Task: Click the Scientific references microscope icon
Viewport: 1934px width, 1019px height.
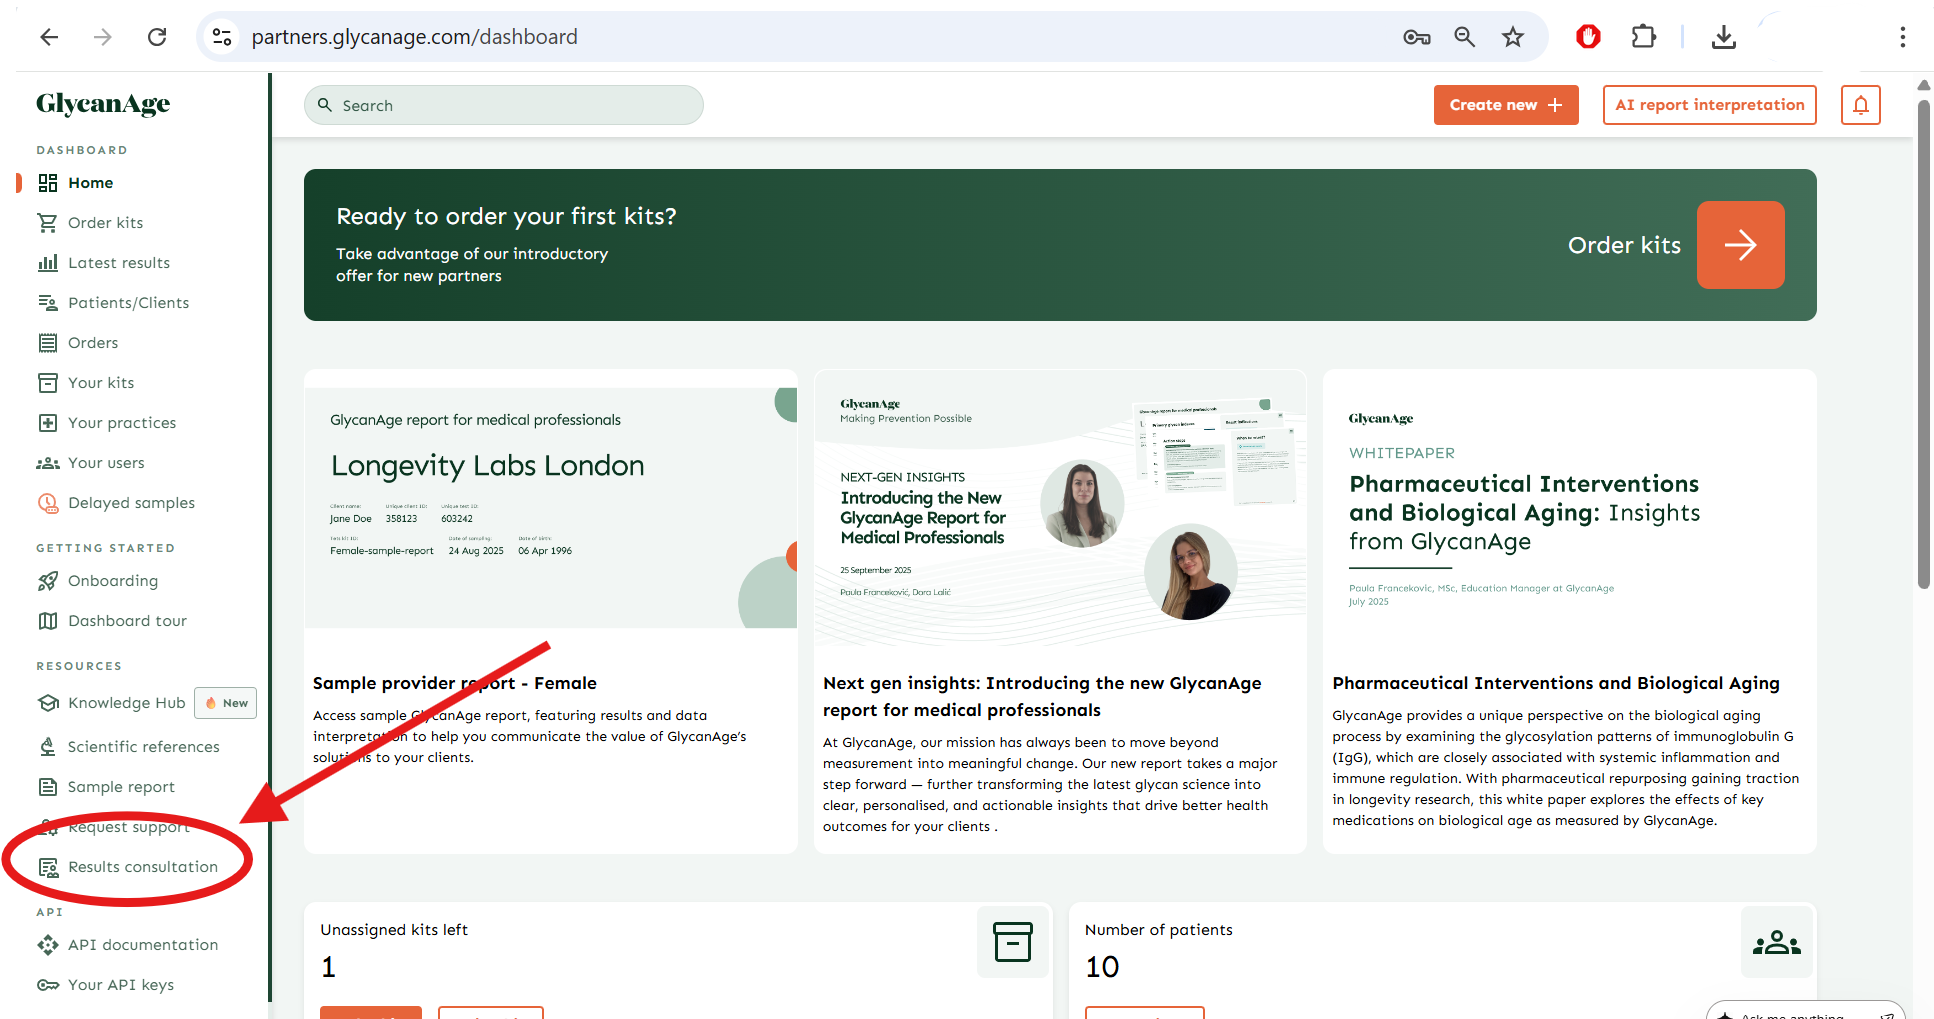Action: pos(47,747)
